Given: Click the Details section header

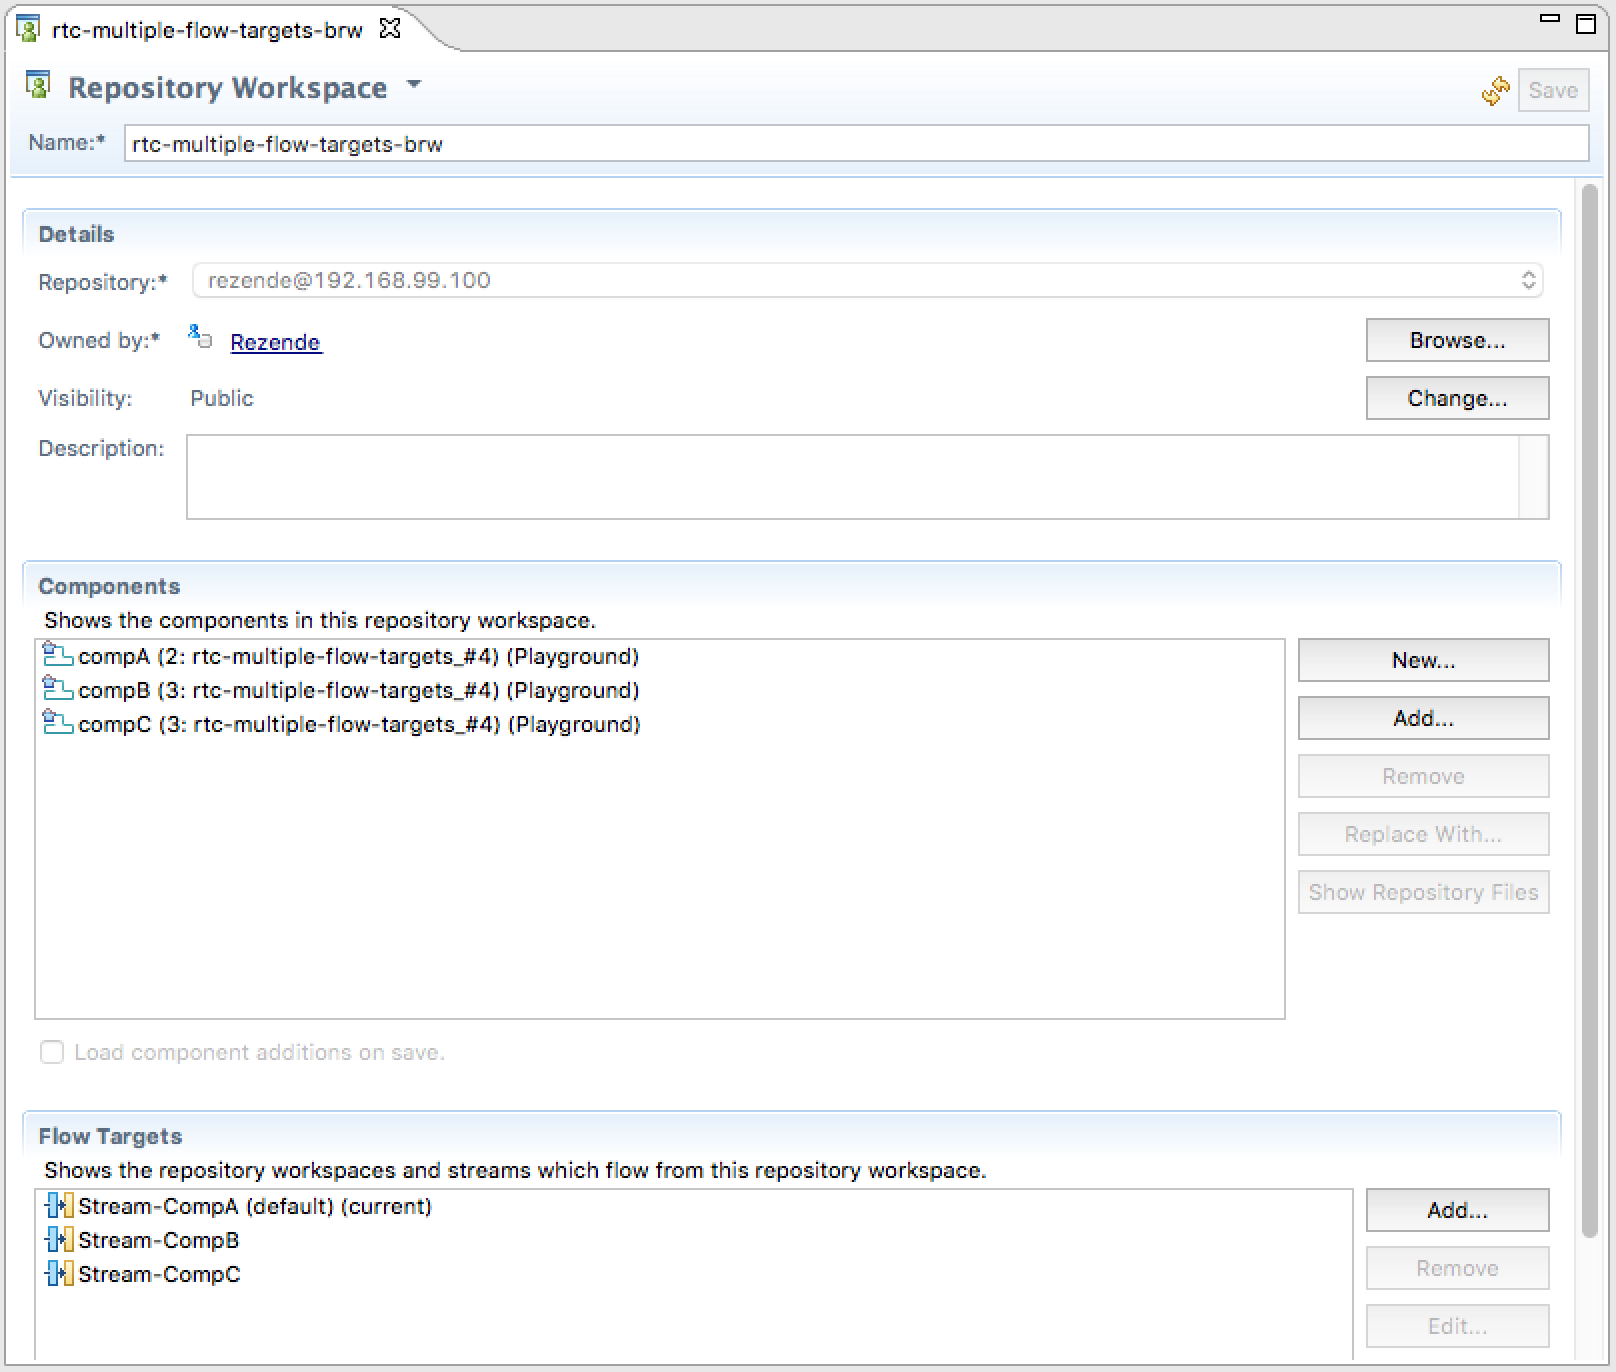Looking at the screenshot, I should pyautogui.click(x=76, y=234).
